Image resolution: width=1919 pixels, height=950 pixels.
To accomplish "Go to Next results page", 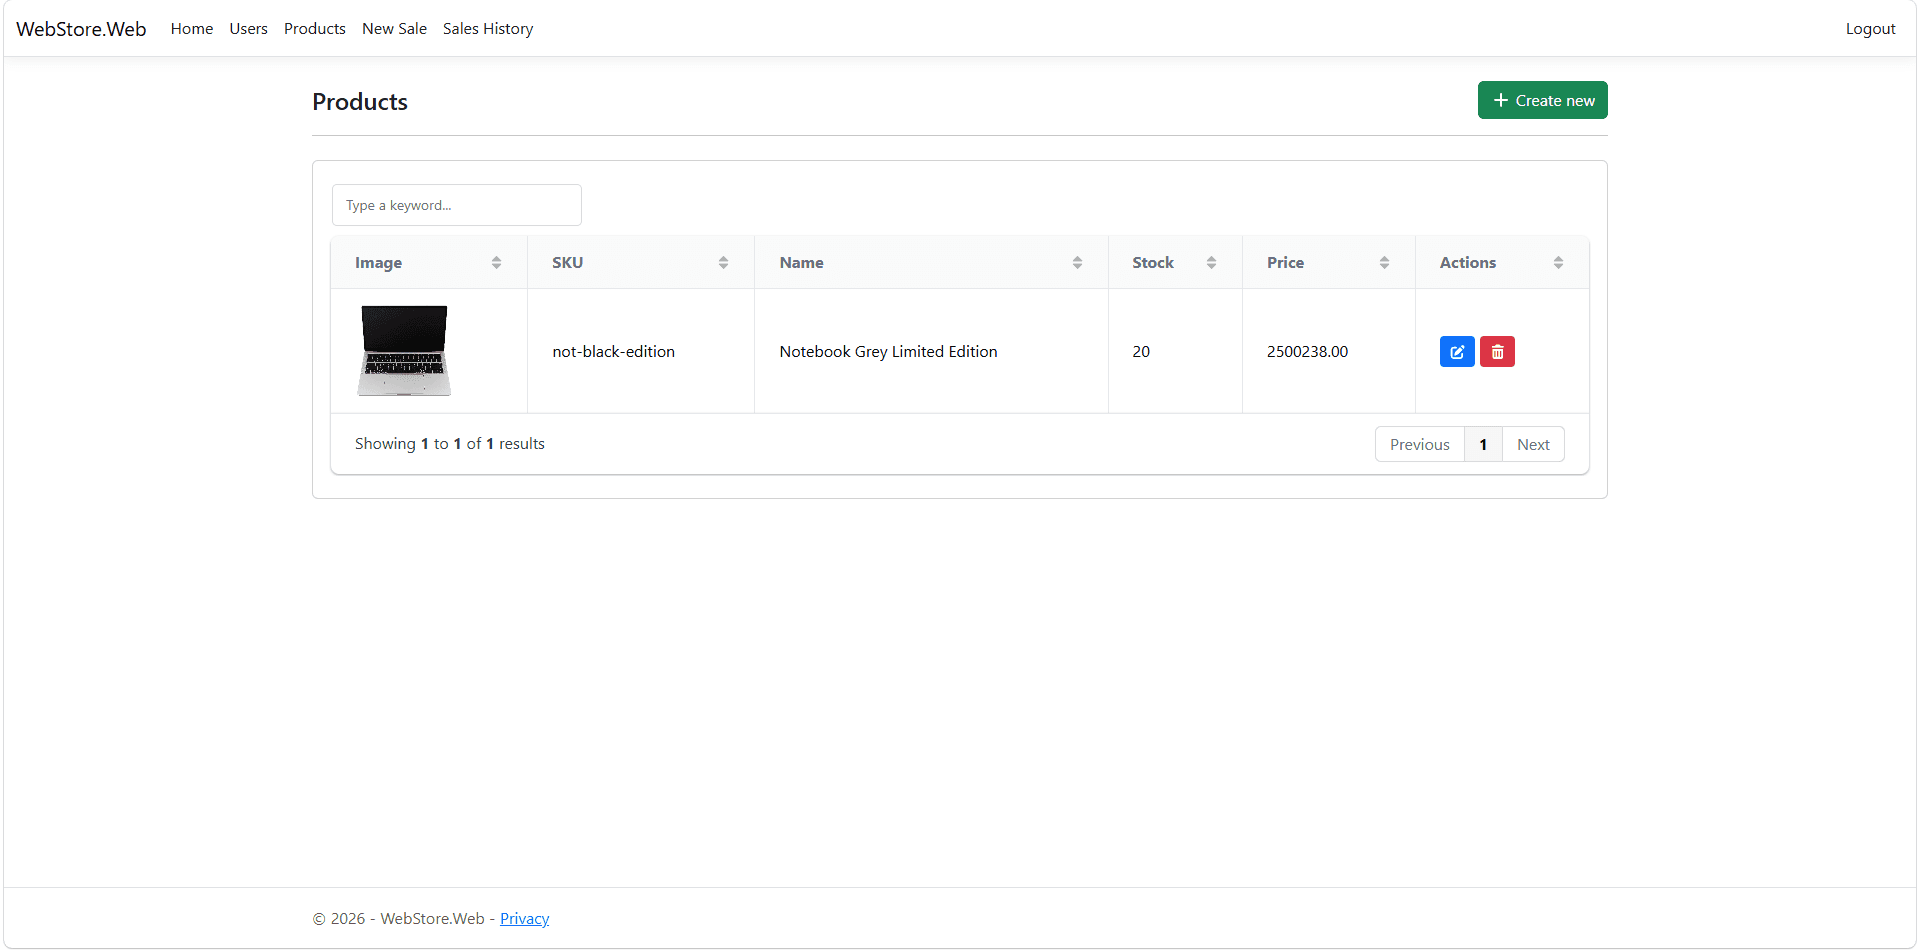I will [x=1533, y=445].
